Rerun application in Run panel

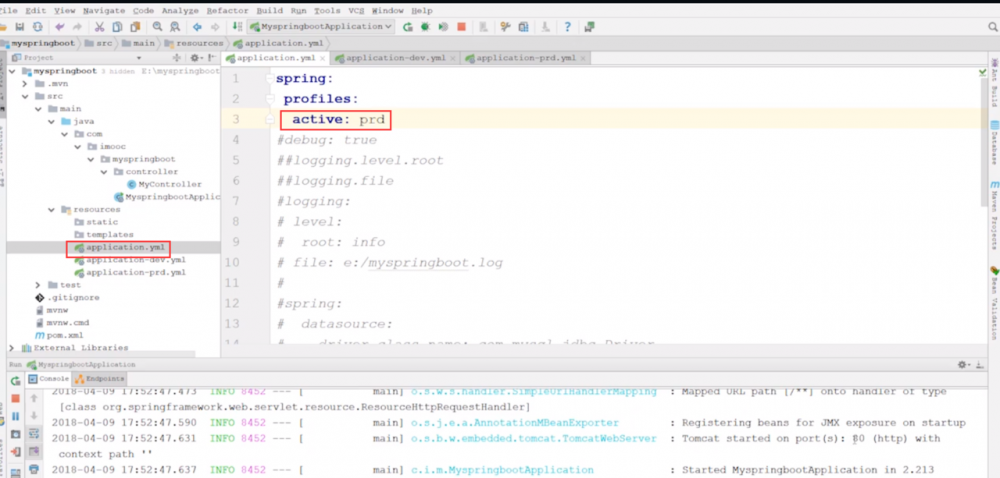15,381
